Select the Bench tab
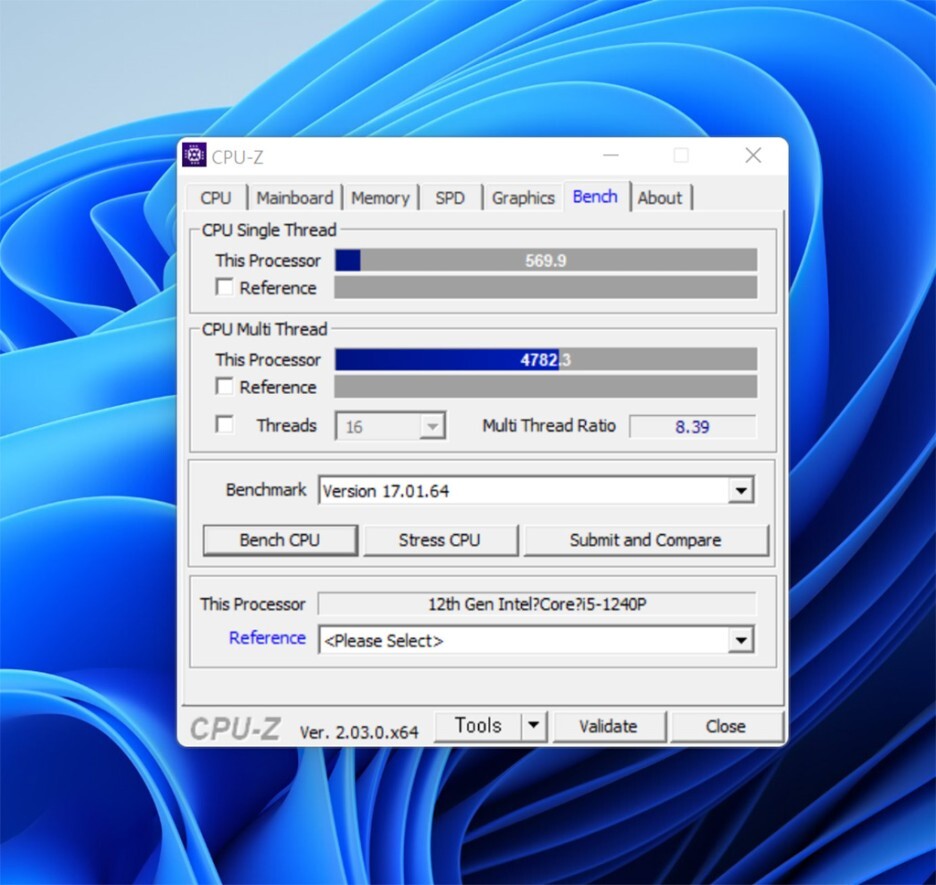The height and width of the screenshot is (885, 936). click(x=595, y=196)
